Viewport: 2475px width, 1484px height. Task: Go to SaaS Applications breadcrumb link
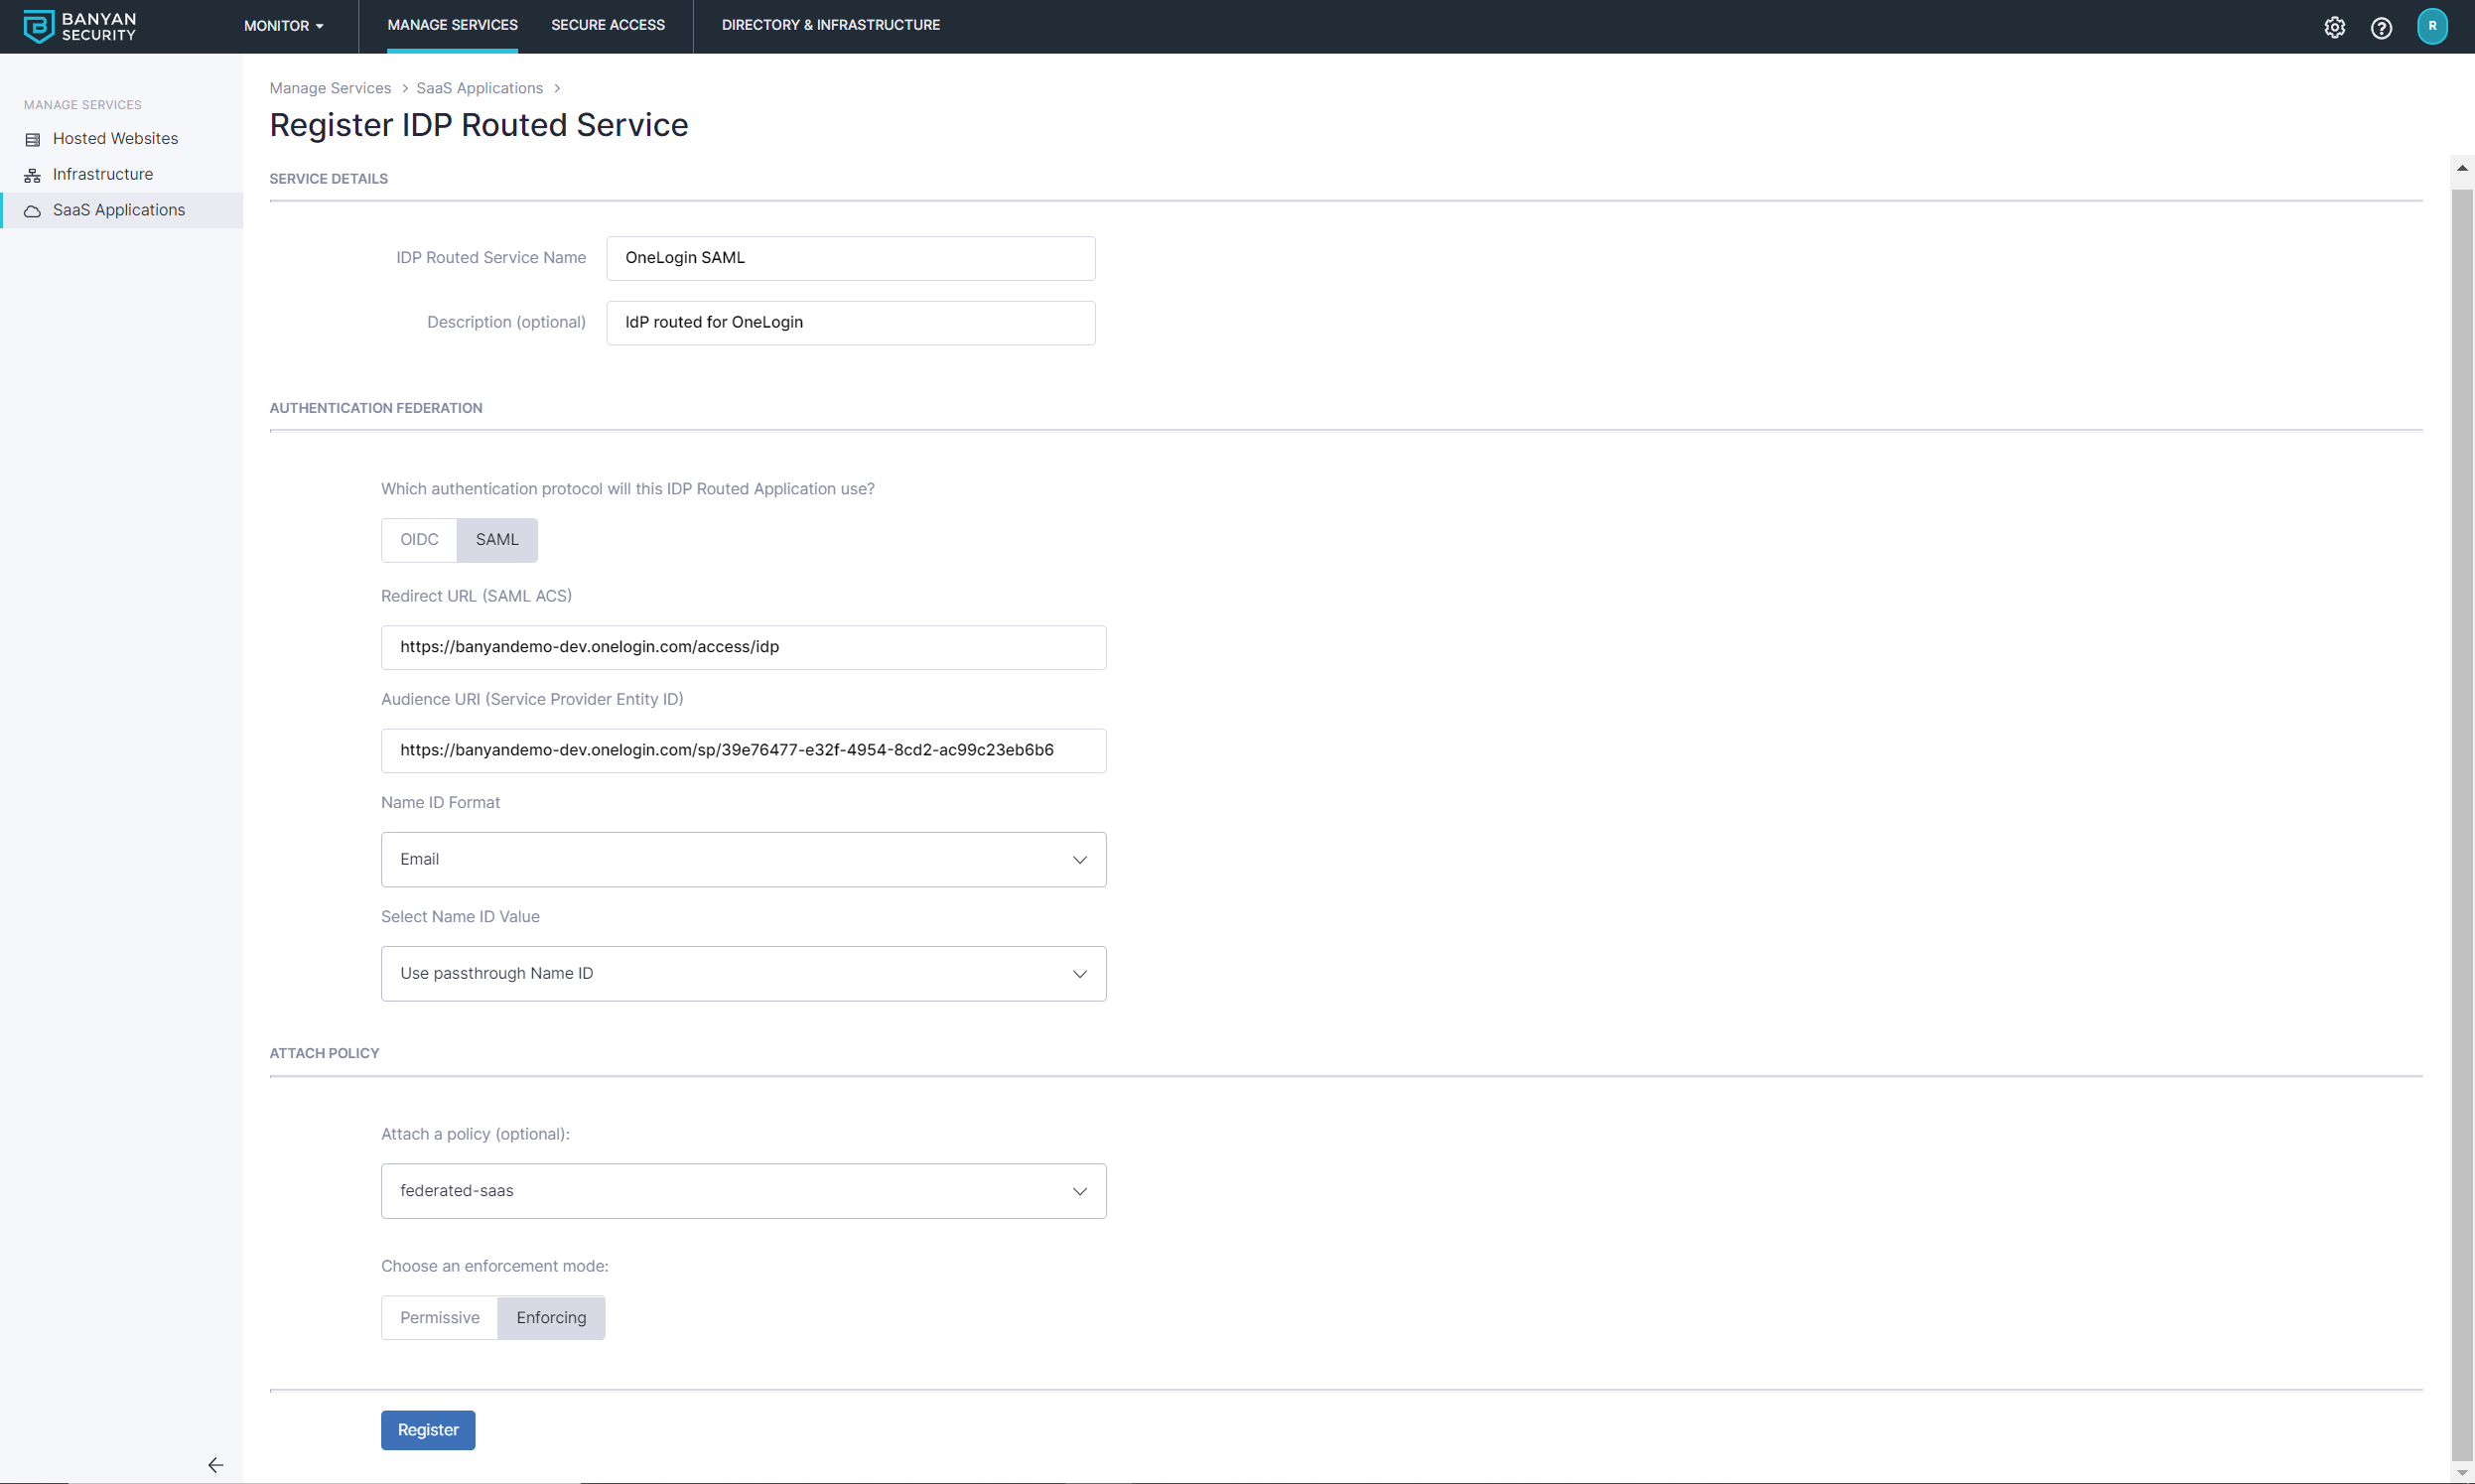479,88
